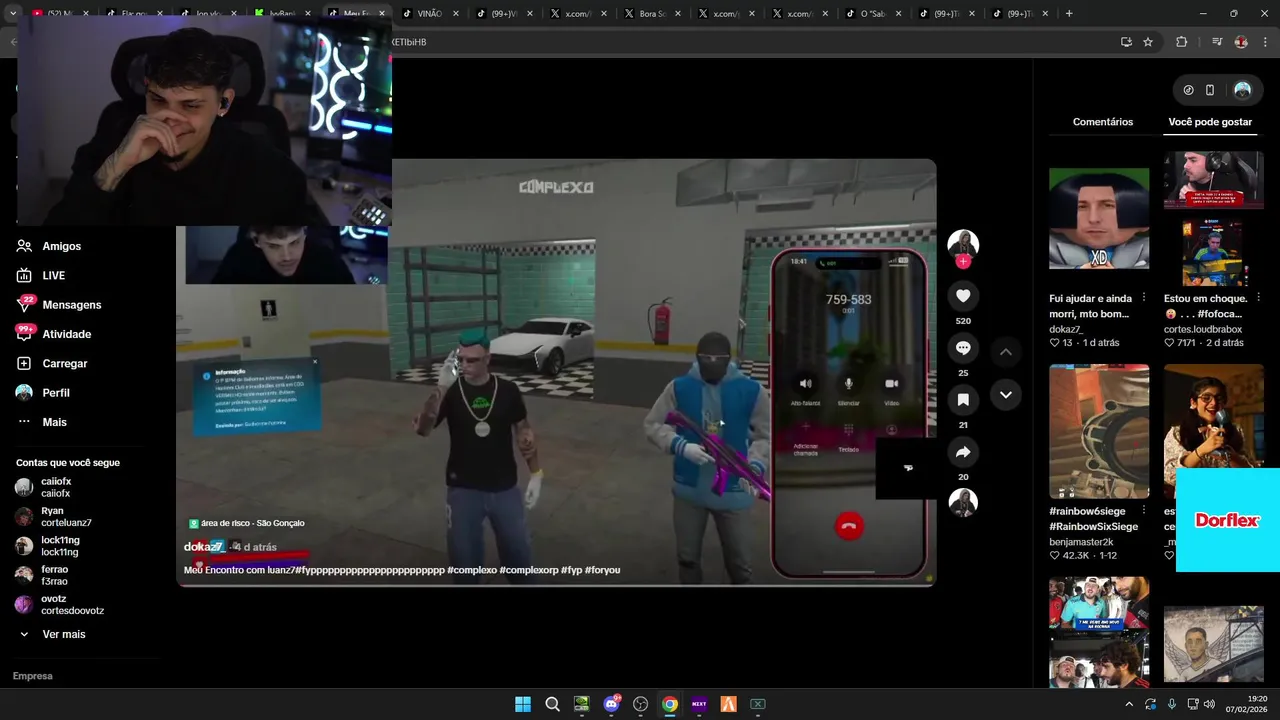Open the Dorflex advertisement overlay
Viewport: 1280px width, 720px height.
pos(1228,520)
